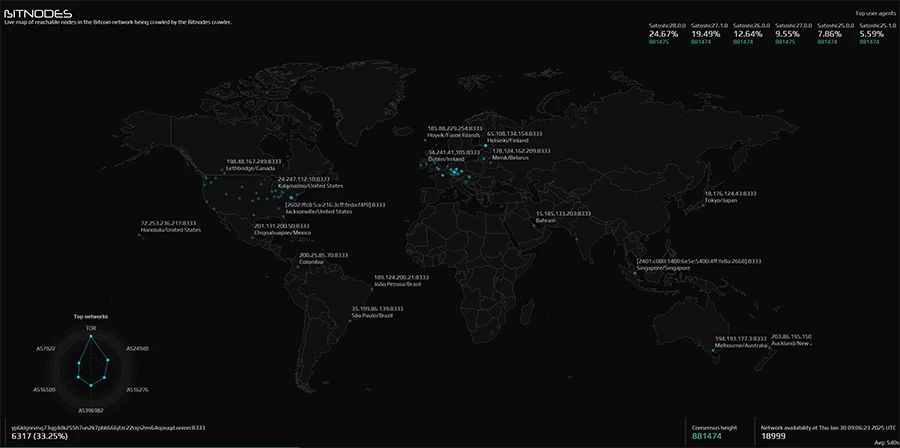
Task: Select the Dublin/Ireland node label
Action: click(x=446, y=159)
